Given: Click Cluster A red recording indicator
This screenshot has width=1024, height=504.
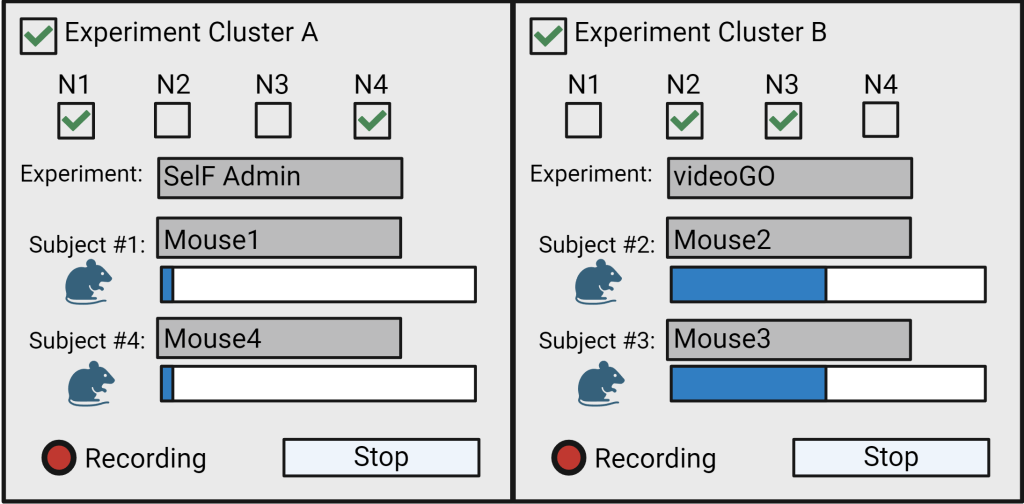Looking at the screenshot, I should [x=60, y=458].
